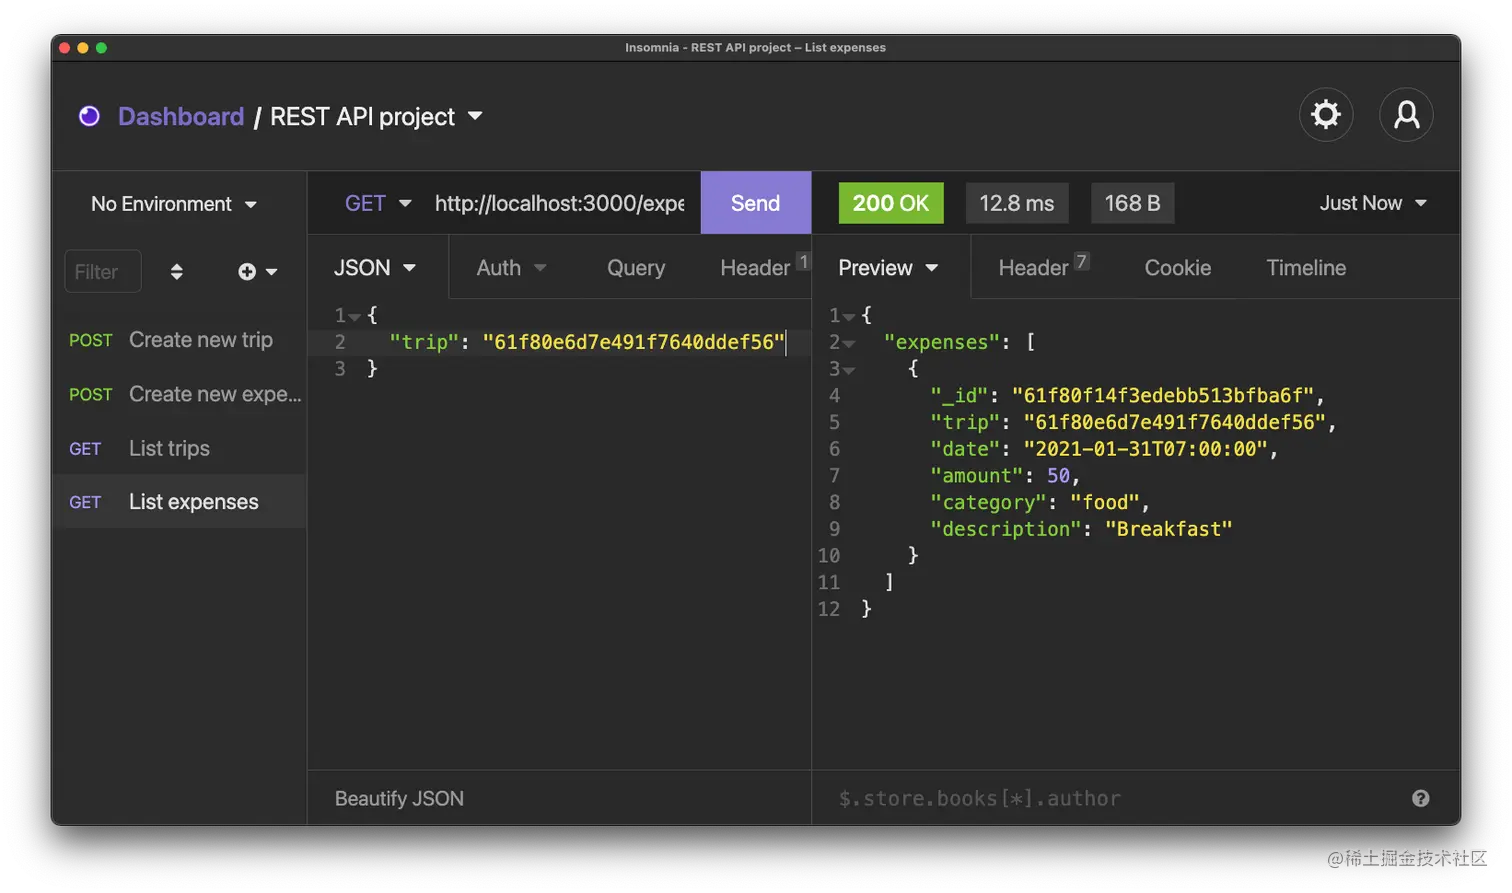The image size is (1512, 893).
Task: Collapse the expense object on response line 3
Action: coord(849,371)
